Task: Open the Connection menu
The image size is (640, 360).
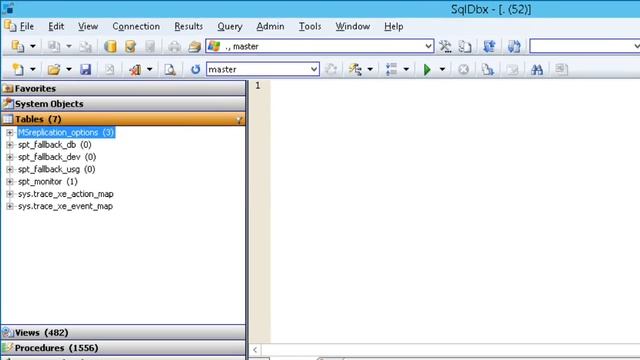Action: tap(136, 27)
